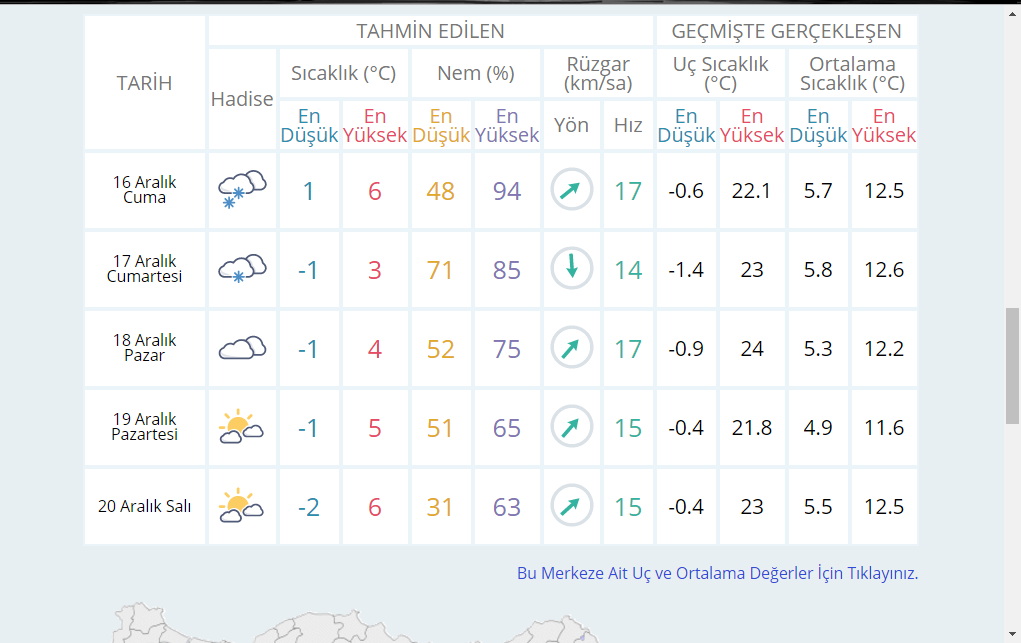Click the 20 Aralık Salı date cell
Viewport: 1021px width, 643px height.
(x=145, y=506)
